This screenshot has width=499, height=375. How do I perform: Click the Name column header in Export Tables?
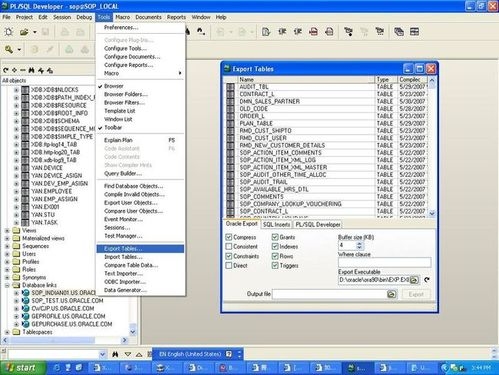306,80
